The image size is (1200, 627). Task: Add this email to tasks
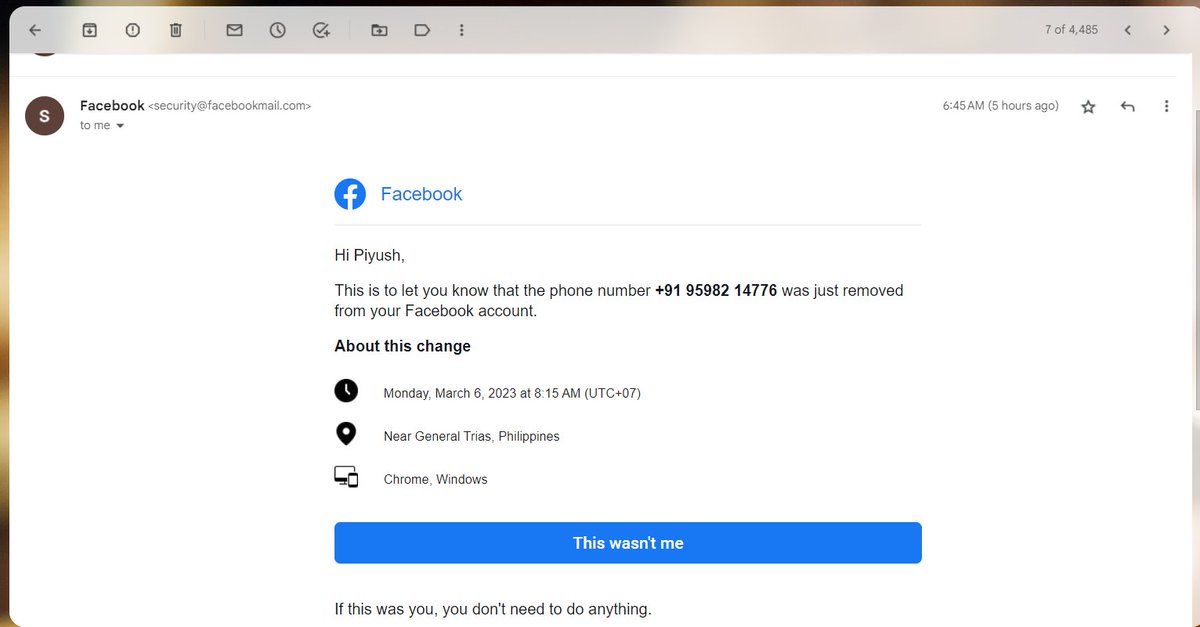click(321, 30)
